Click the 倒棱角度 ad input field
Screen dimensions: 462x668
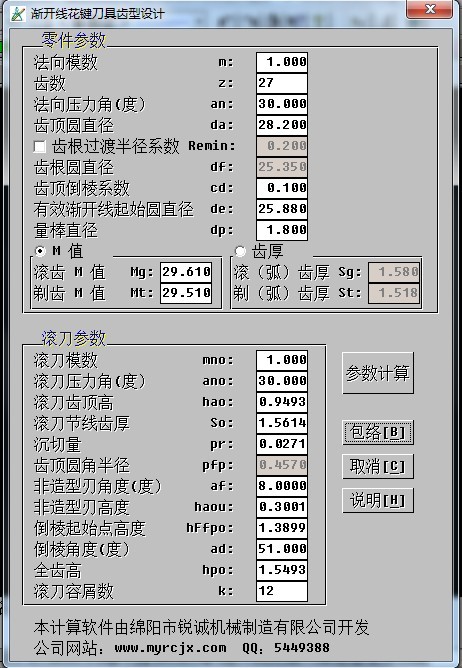282,549
